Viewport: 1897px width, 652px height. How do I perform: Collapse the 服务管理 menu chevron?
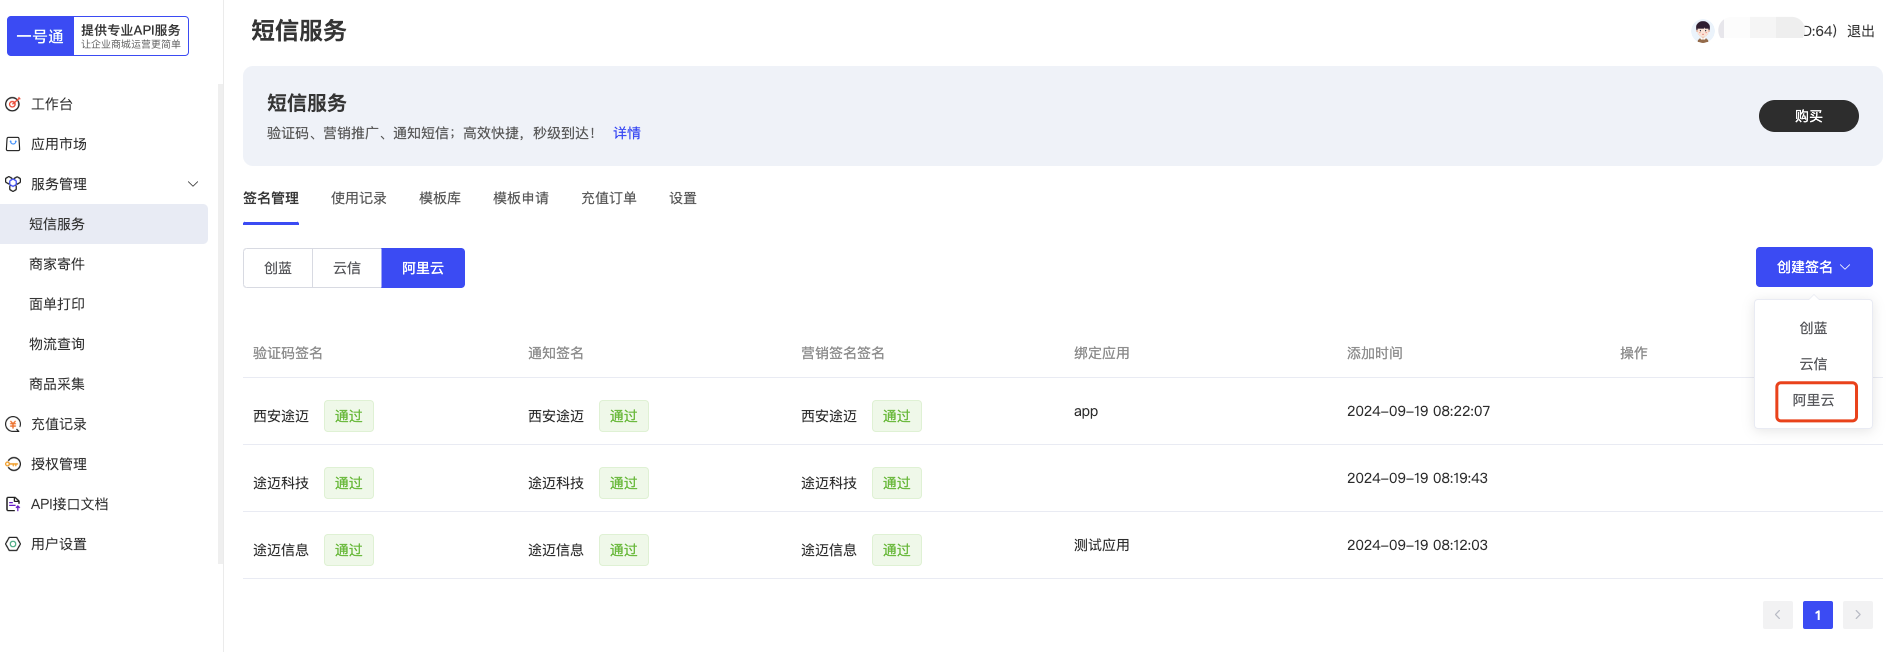point(193,184)
